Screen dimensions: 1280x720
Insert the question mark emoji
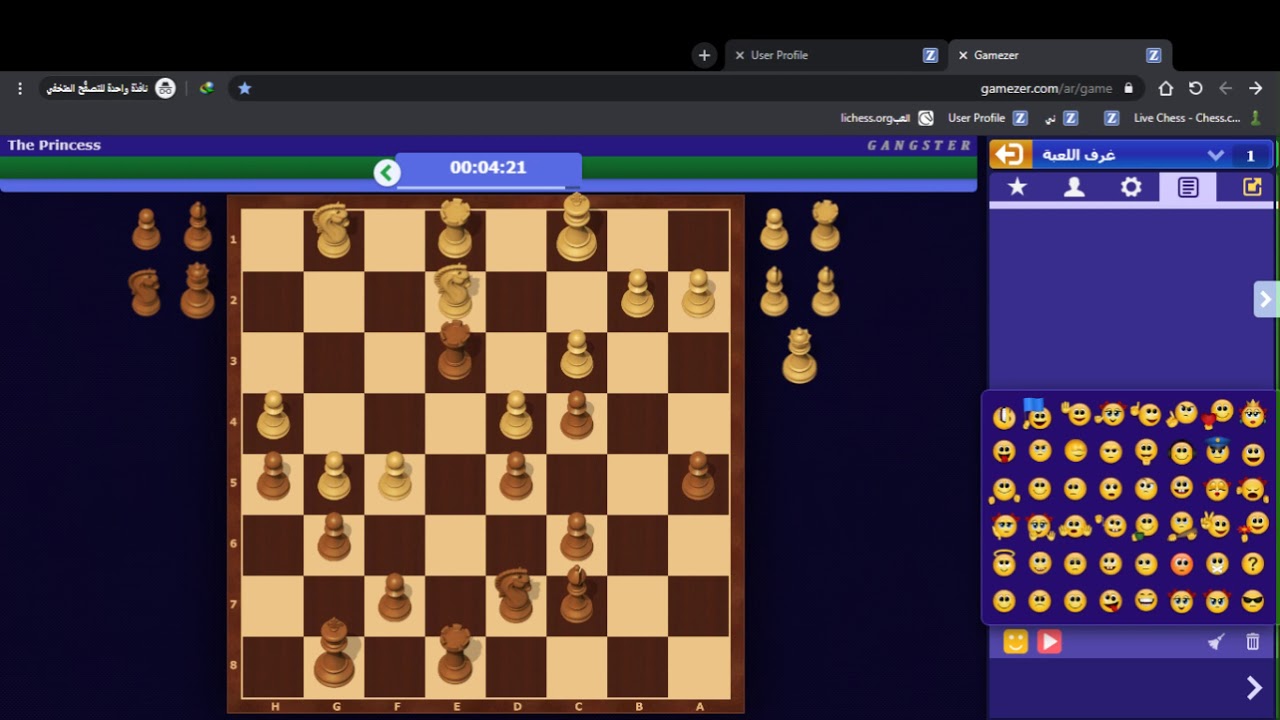coord(1252,564)
